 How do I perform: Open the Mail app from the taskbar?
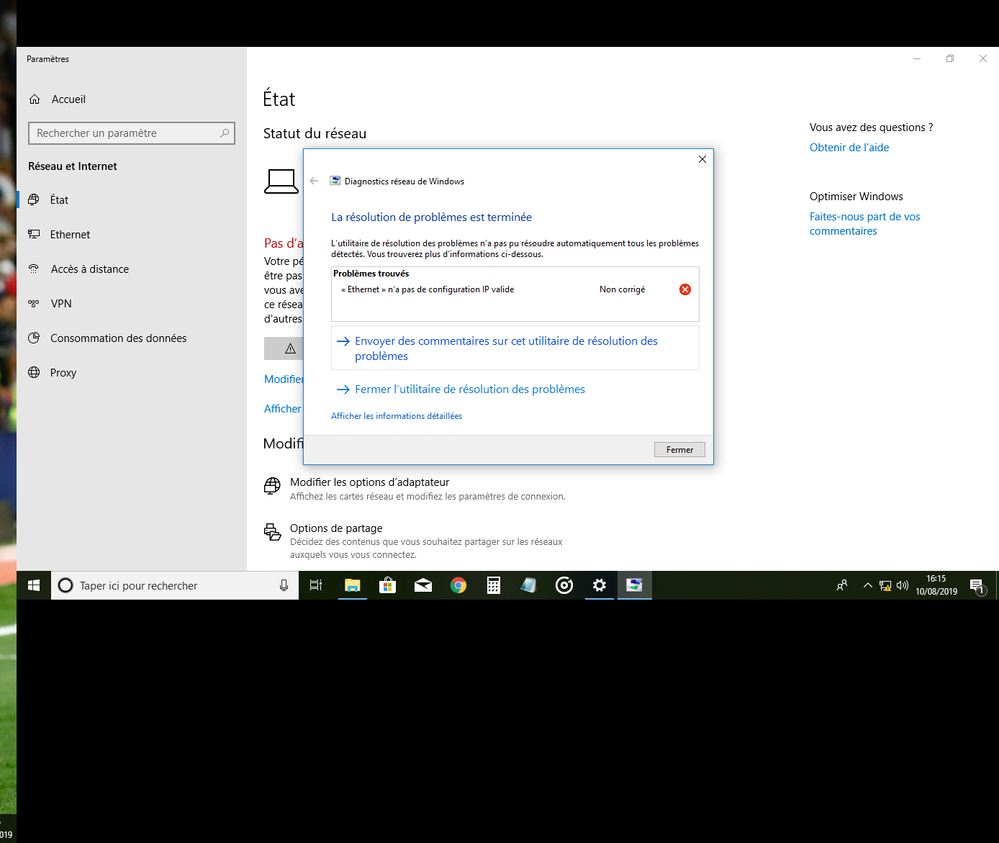423,586
